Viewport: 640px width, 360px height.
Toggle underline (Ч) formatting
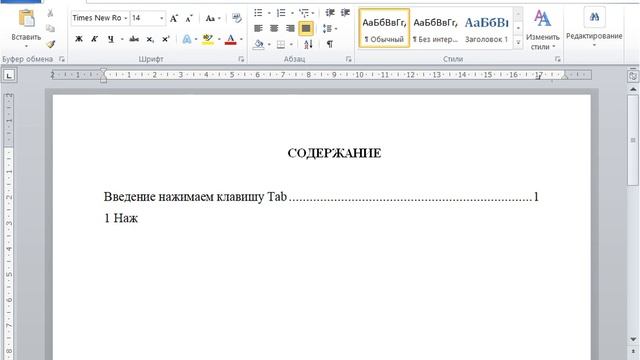(x=111, y=39)
